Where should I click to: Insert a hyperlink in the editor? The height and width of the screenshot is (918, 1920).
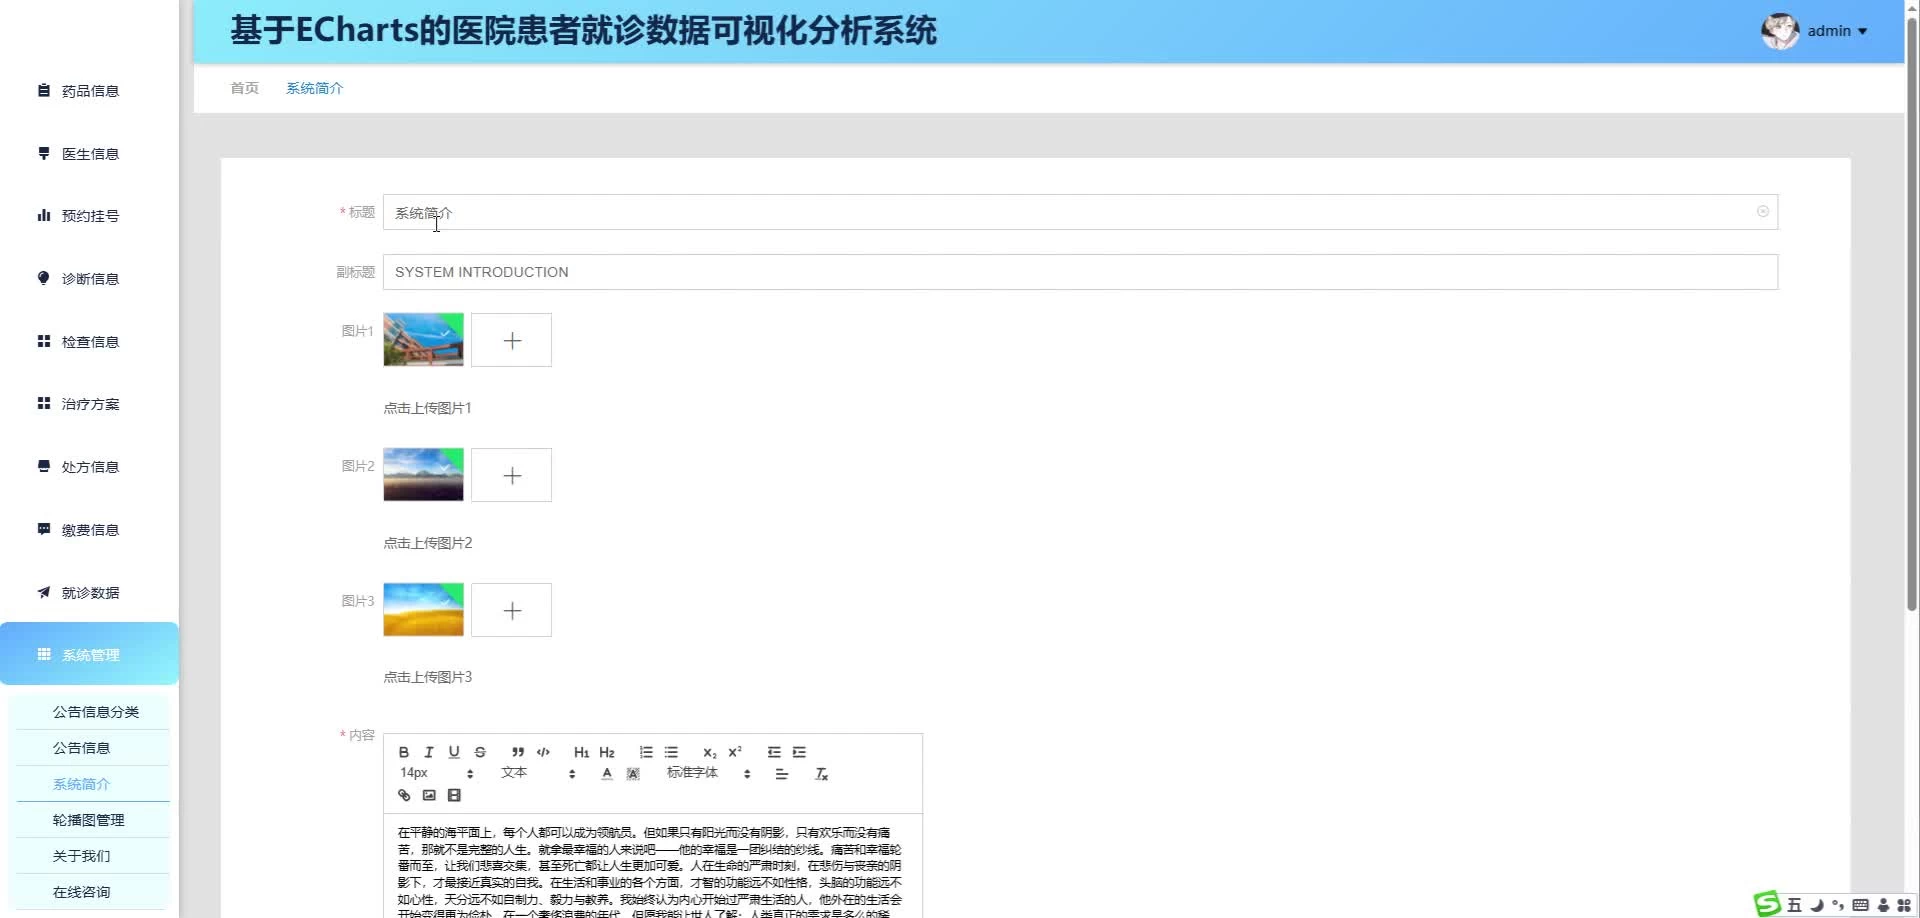coord(404,795)
